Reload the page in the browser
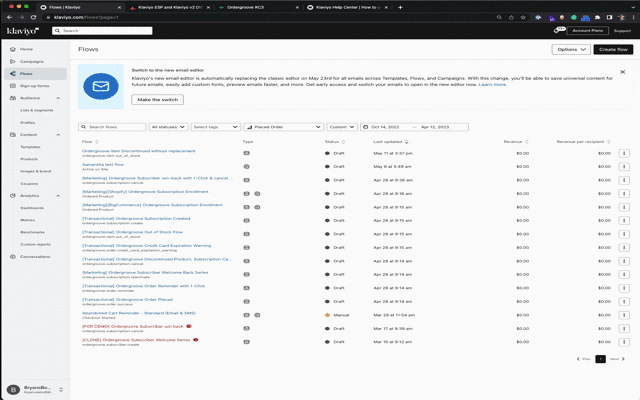This screenshot has width=640, height=400. pyautogui.click(x=33, y=18)
